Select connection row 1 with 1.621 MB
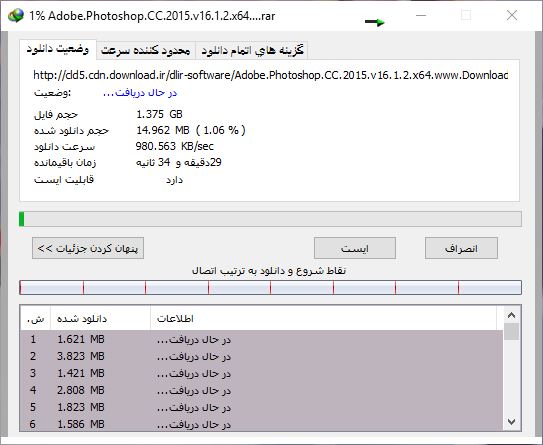The width and height of the screenshot is (543, 445). (x=261, y=339)
